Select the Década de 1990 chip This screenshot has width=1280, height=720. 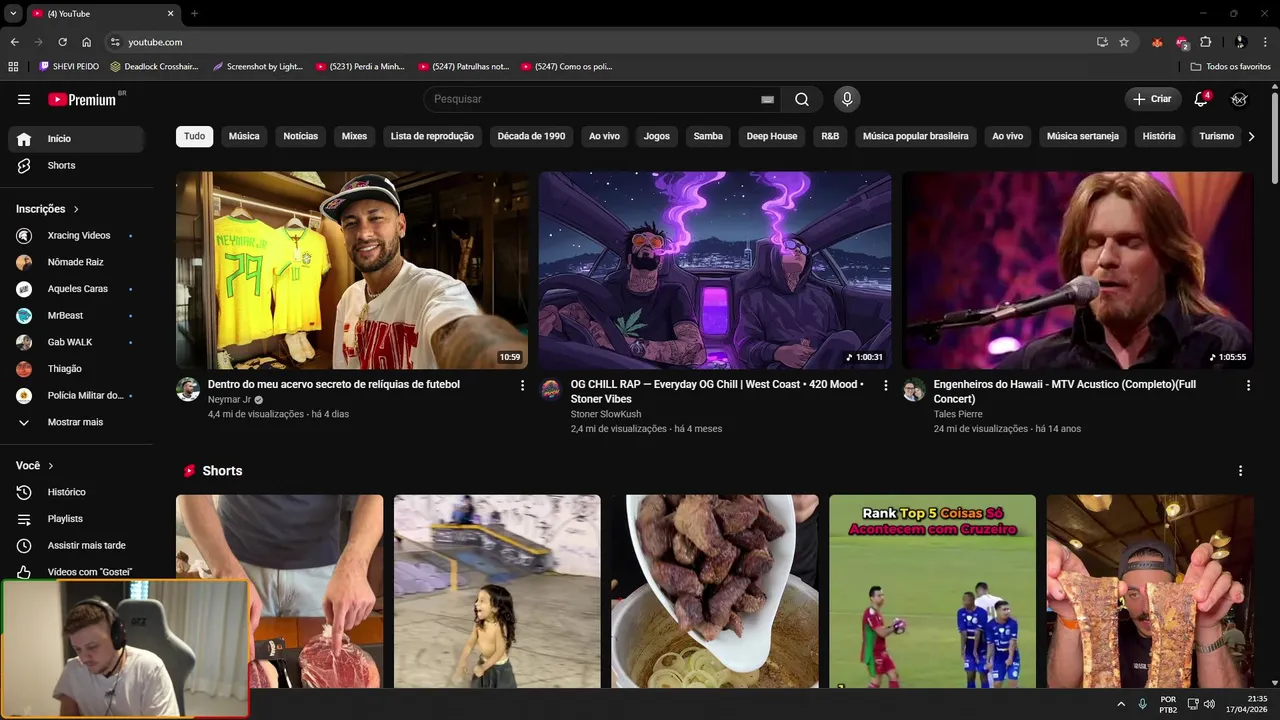click(x=531, y=136)
